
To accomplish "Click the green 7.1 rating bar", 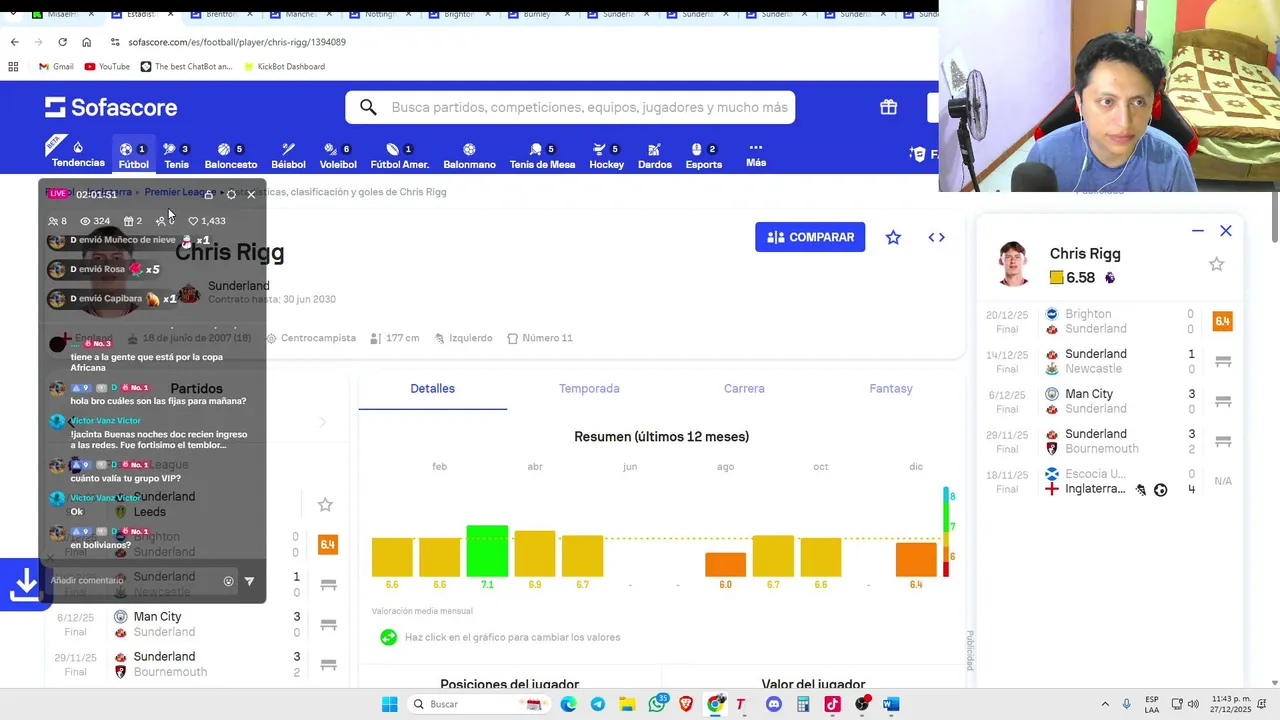I will 487,551.
